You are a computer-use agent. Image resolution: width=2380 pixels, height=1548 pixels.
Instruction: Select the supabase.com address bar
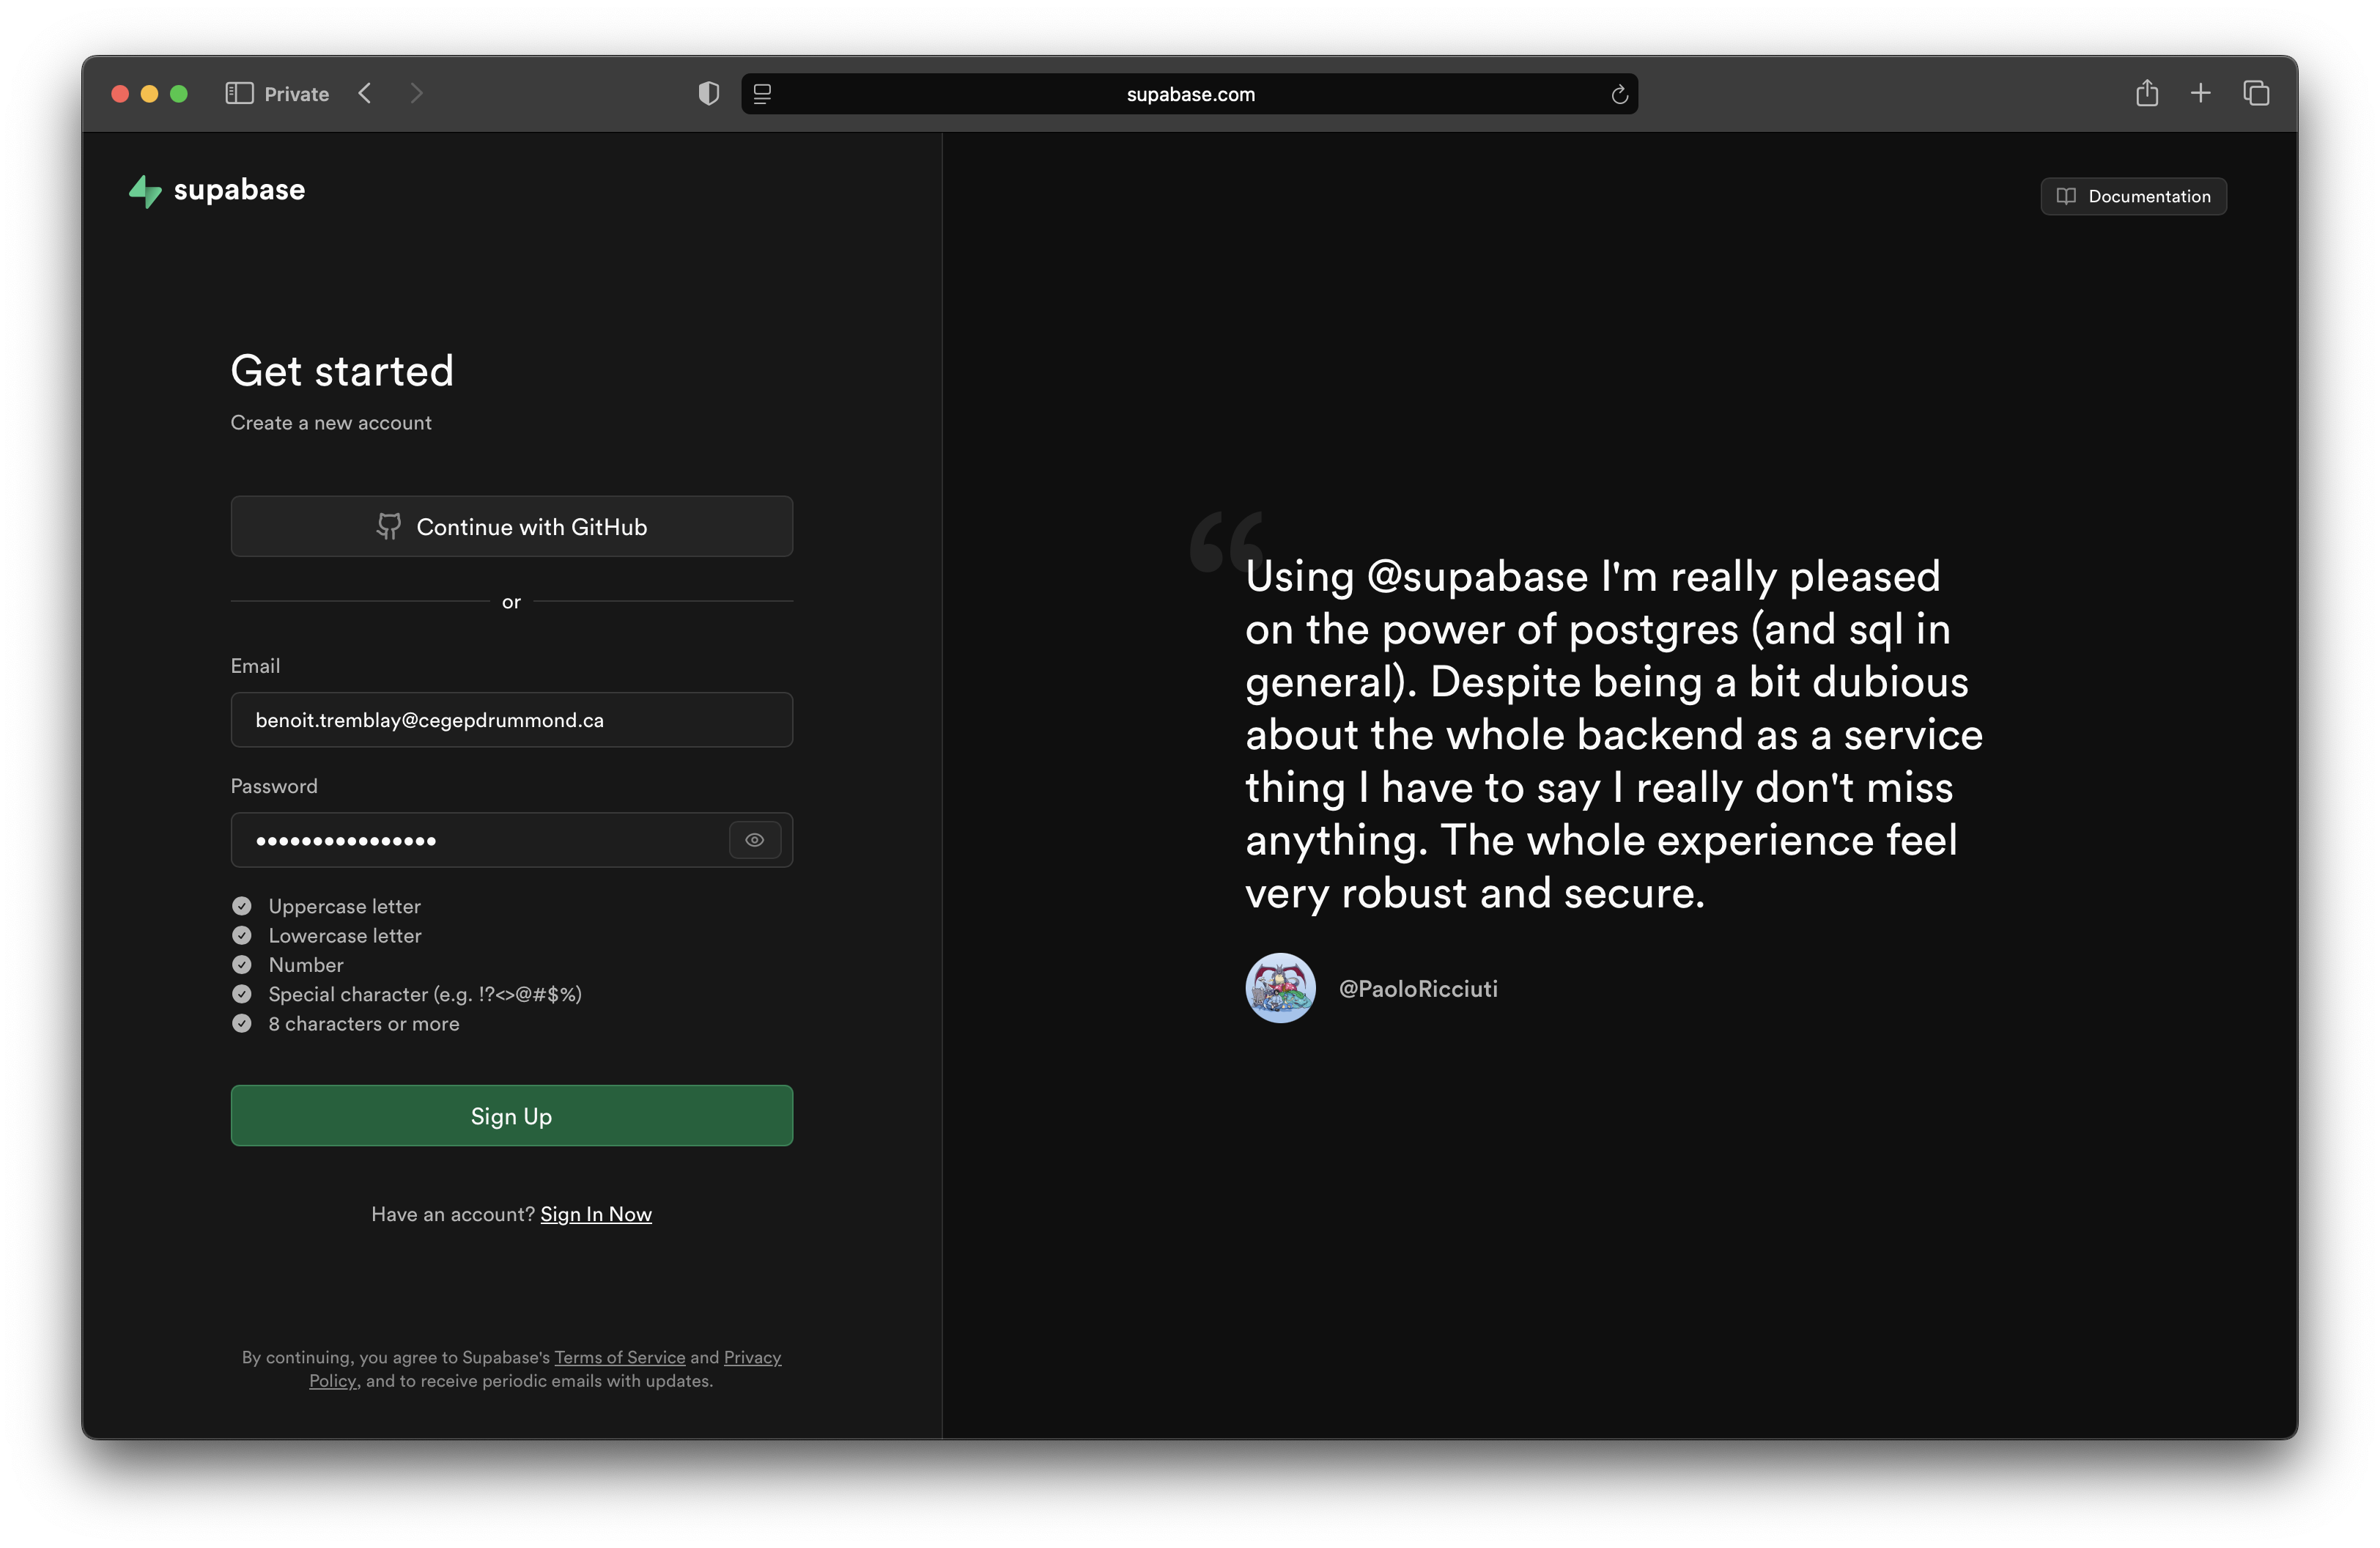[1190, 94]
